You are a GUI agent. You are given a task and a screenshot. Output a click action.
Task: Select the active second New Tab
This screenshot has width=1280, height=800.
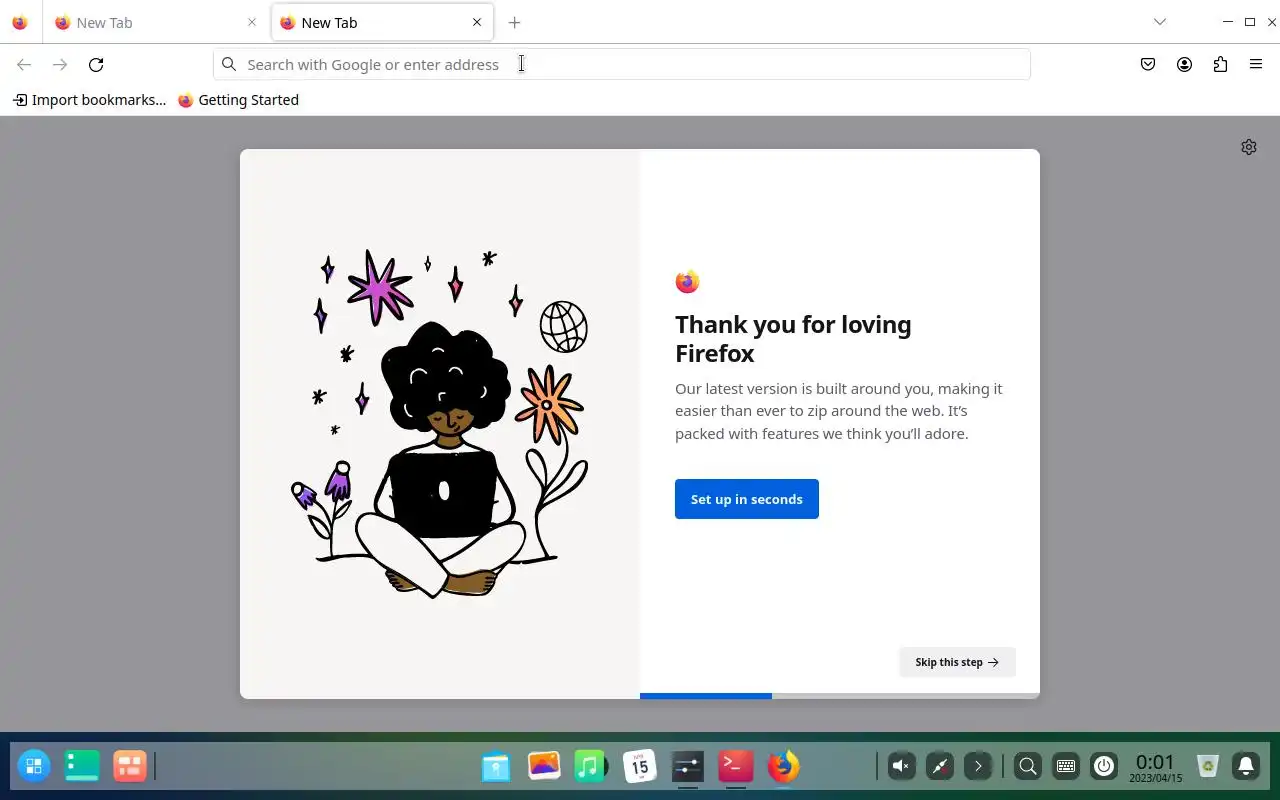point(381,22)
